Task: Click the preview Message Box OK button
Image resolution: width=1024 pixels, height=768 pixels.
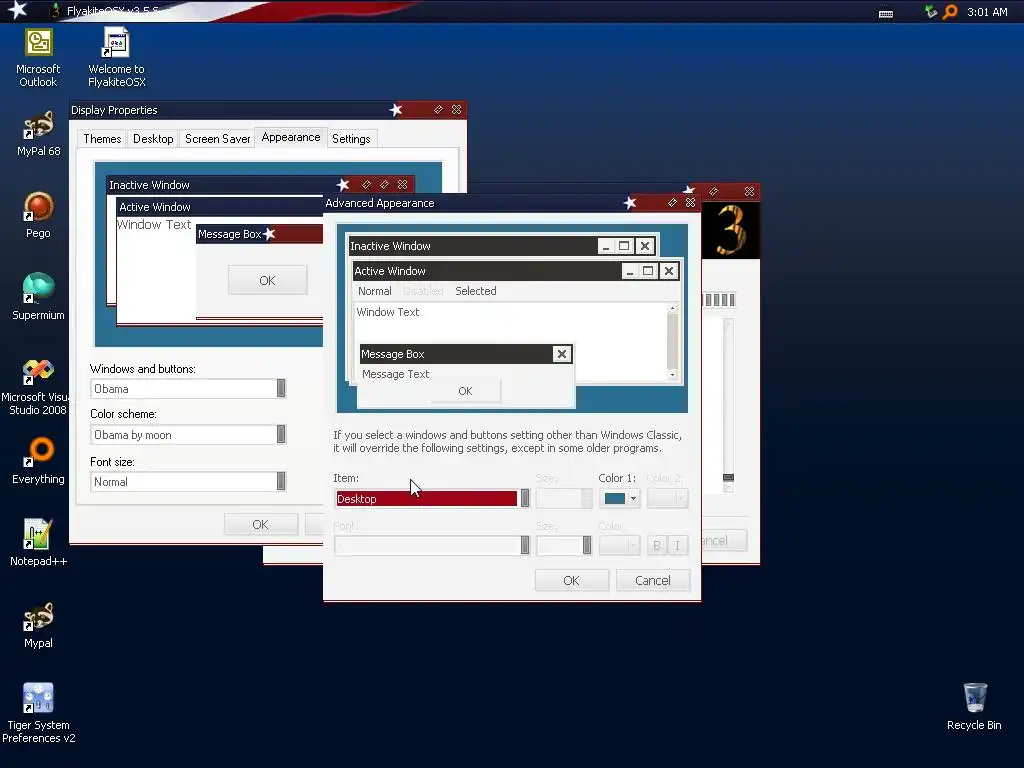Action: 465,391
